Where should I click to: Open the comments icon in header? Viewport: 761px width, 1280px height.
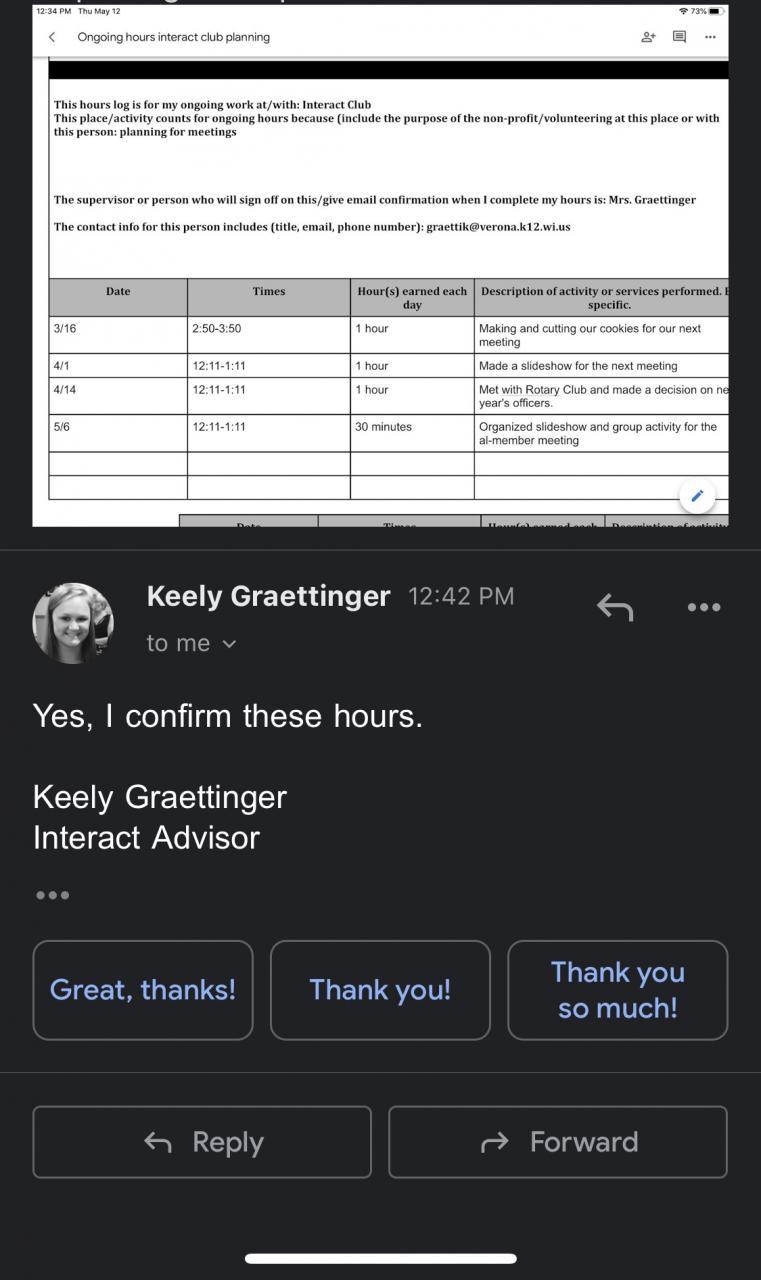click(x=679, y=37)
